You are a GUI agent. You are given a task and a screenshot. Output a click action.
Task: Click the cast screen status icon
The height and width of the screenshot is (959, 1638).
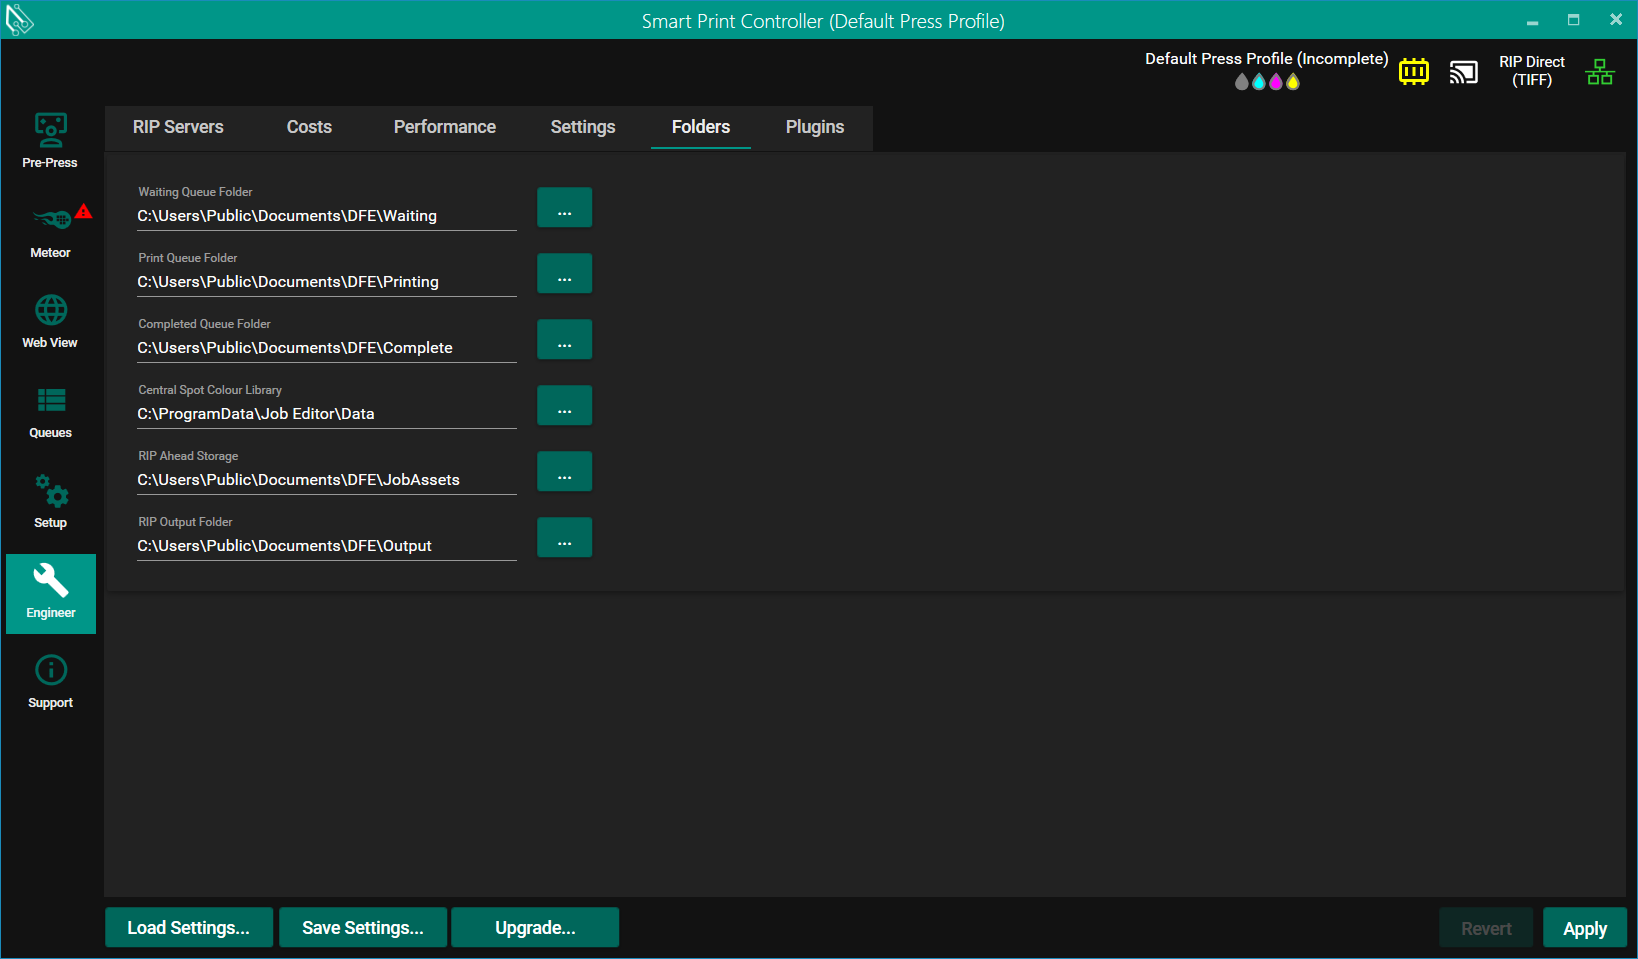(1463, 72)
